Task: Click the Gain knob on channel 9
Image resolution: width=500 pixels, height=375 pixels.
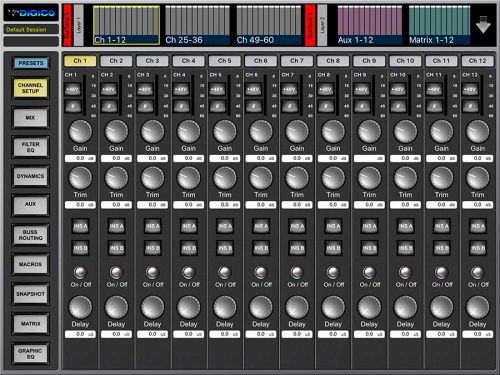Action: (369, 132)
